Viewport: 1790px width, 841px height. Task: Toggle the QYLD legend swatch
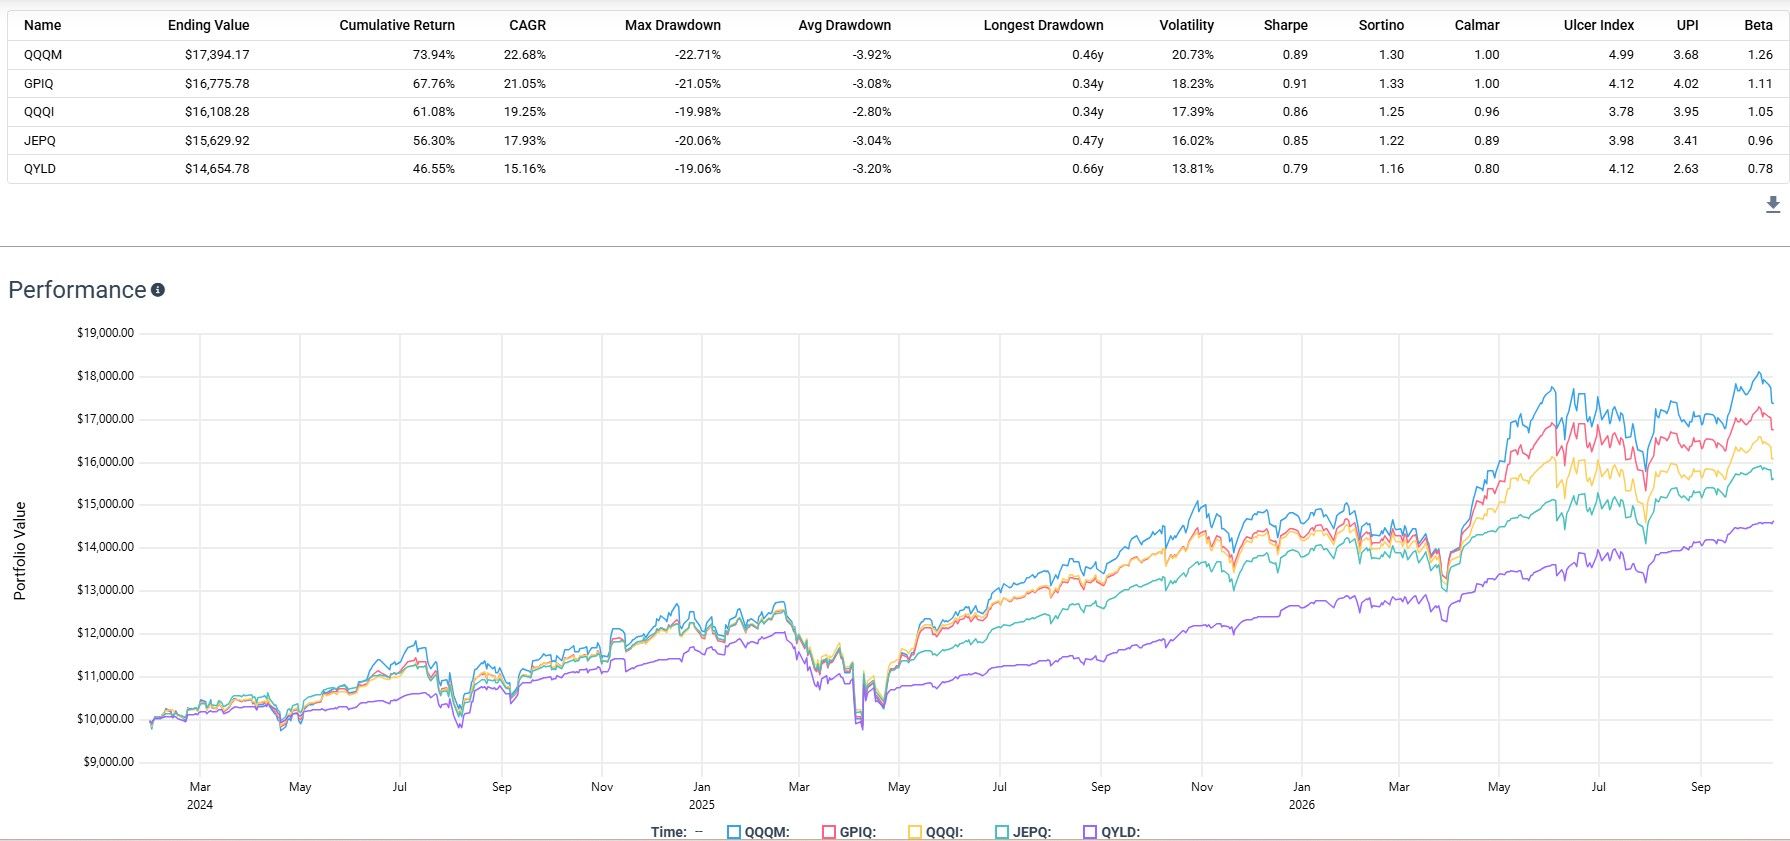[1090, 831]
